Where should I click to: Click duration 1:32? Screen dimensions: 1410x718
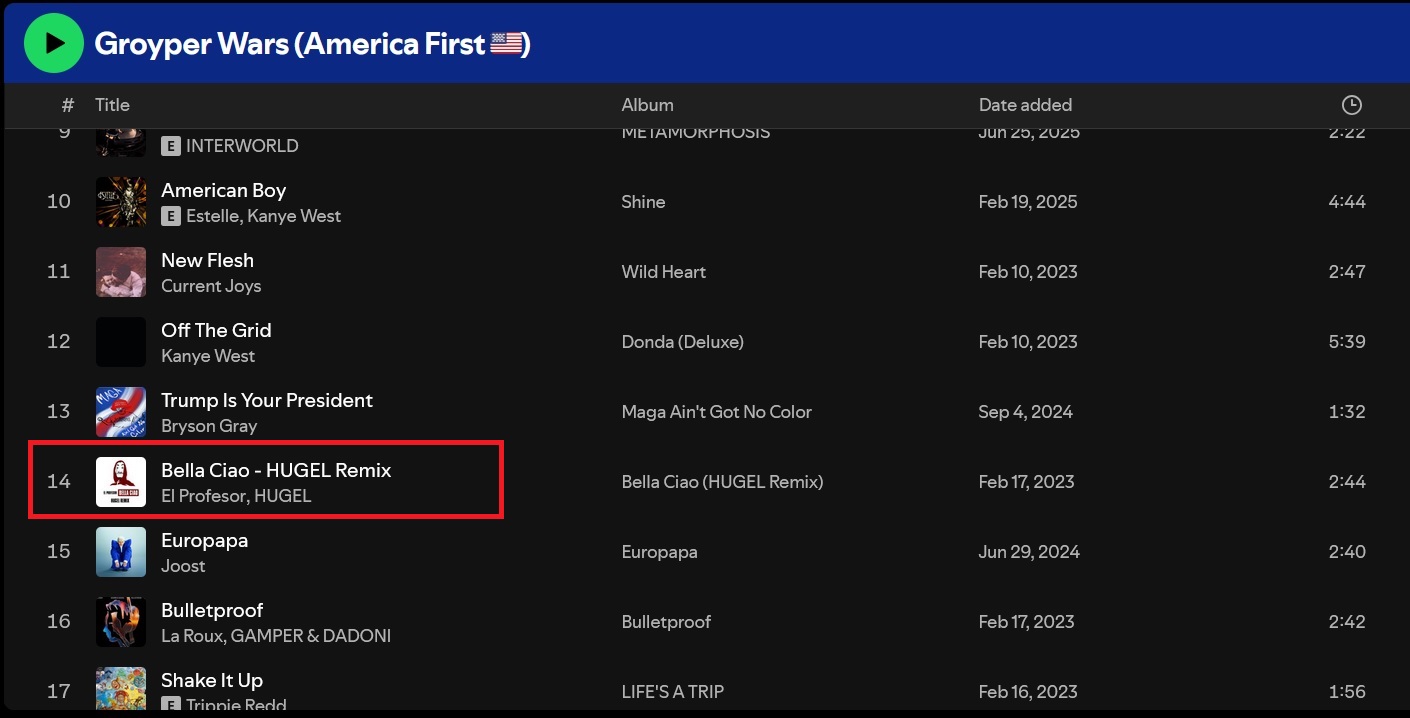point(1348,412)
